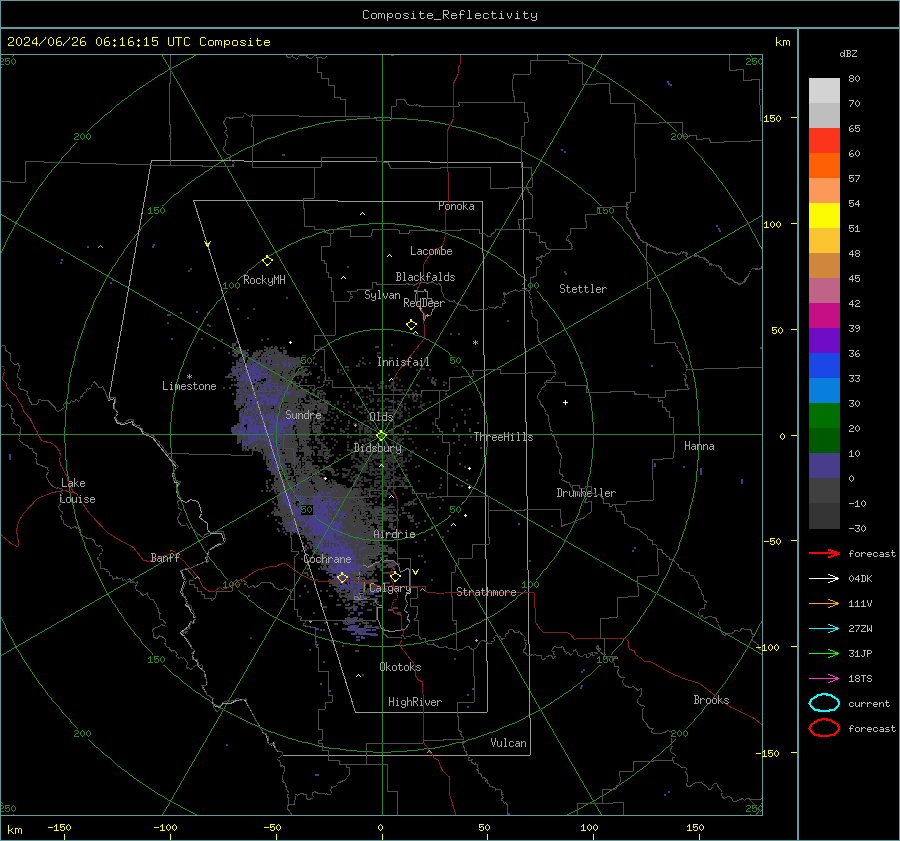Select the pink 45-42 dBZ swatch
Viewport: 900px width, 841px height.
click(824, 290)
